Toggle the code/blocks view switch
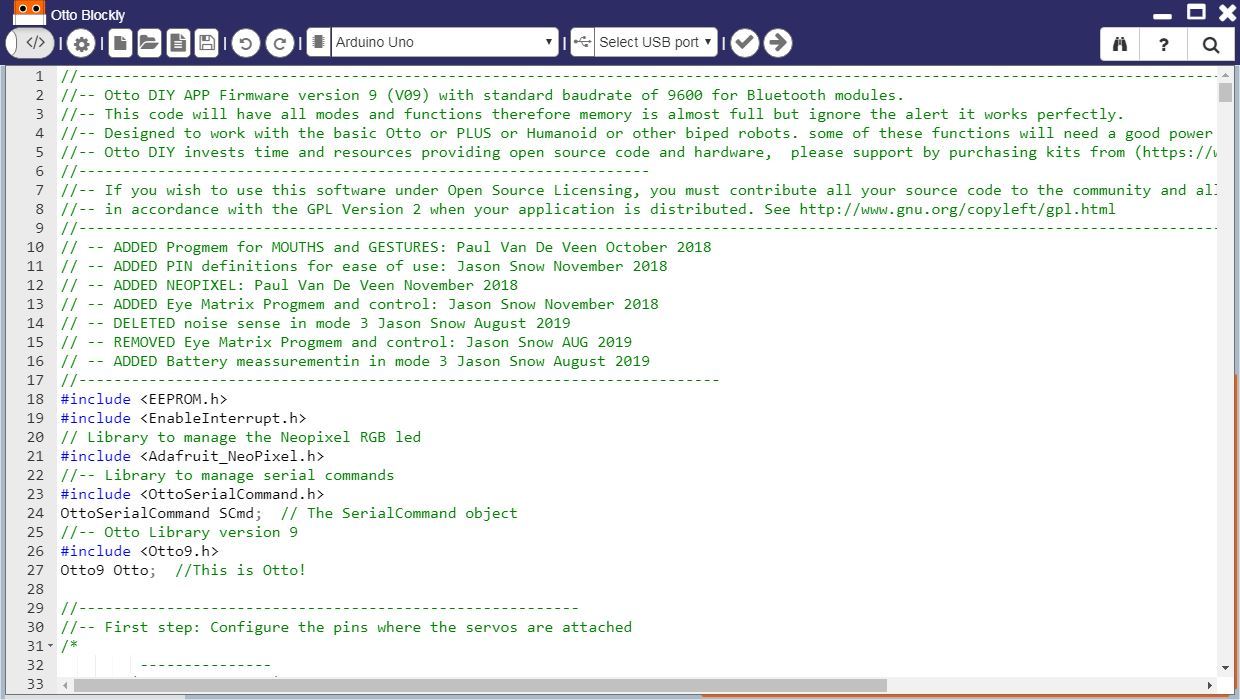Screen dimensions: 1240x700 [x=31, y=43]
